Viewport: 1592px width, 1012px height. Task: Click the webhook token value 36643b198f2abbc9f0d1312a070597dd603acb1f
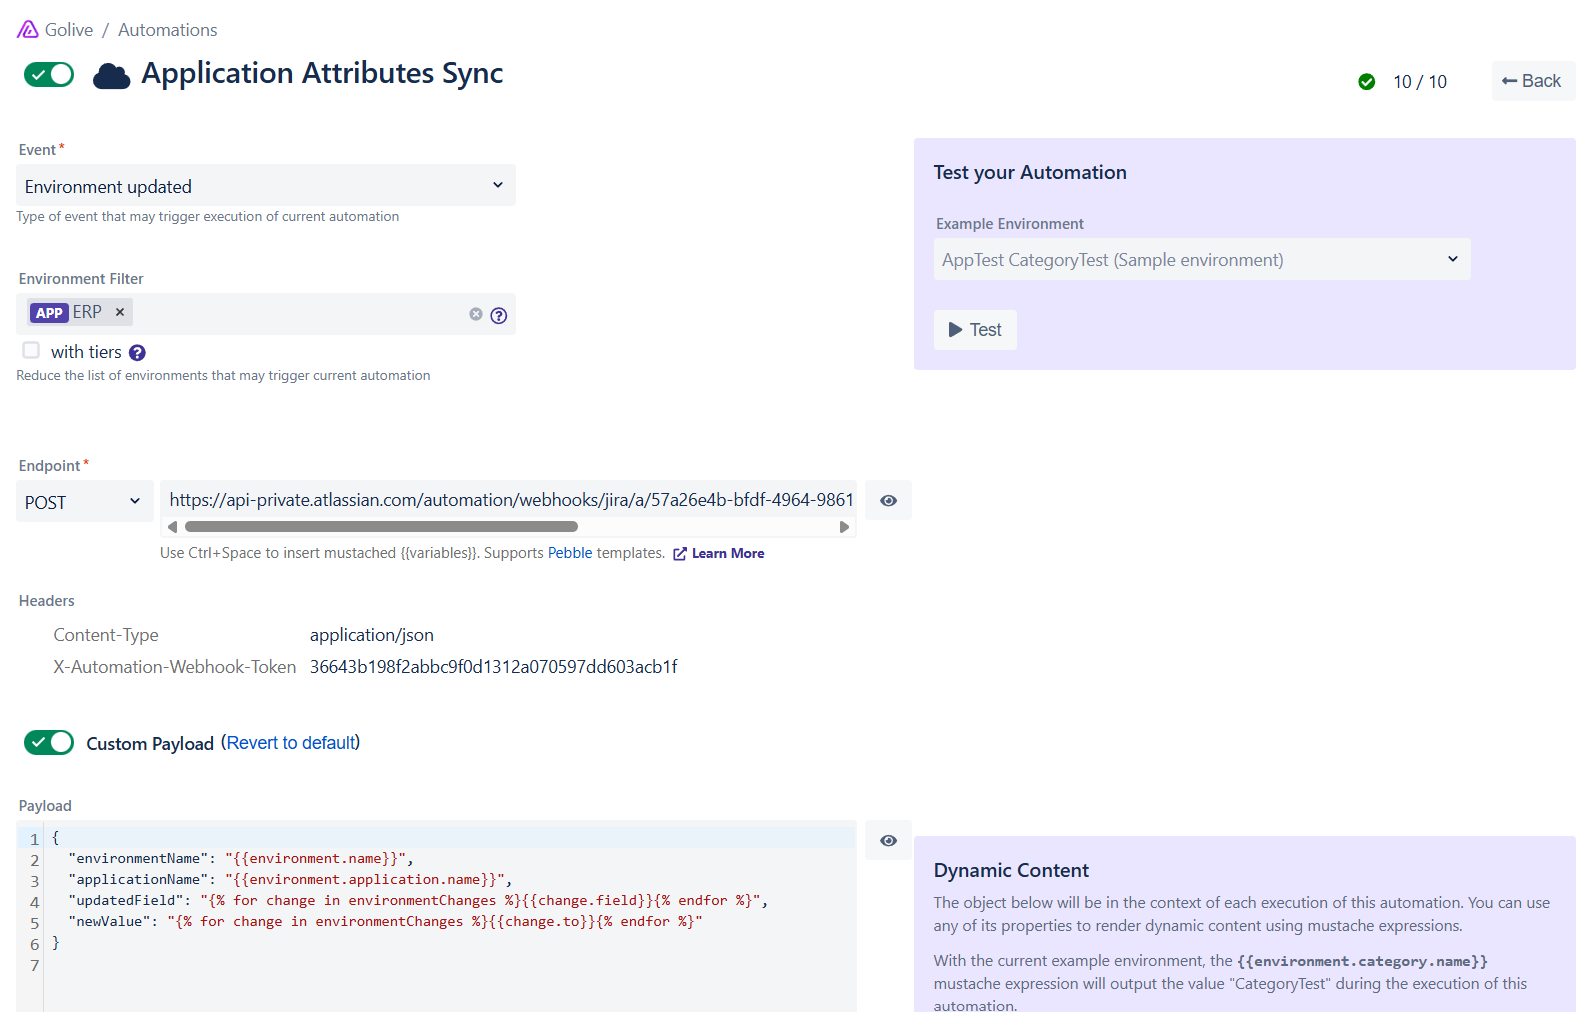point(494,667)
